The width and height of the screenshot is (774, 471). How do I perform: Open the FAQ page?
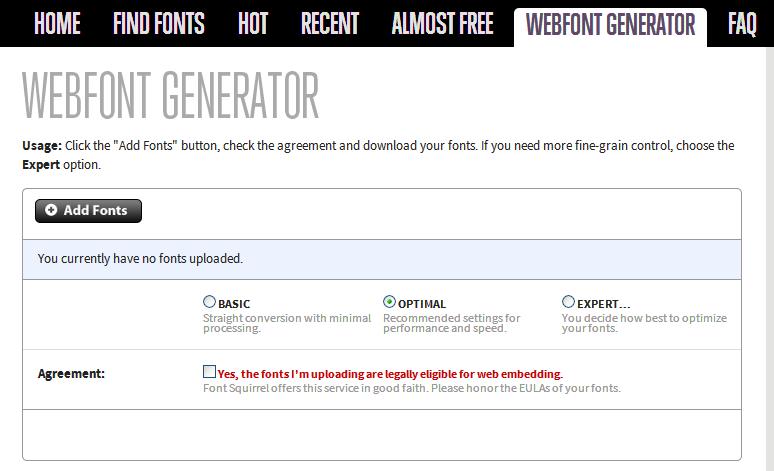pyautogui.click(x=742, y=24)
